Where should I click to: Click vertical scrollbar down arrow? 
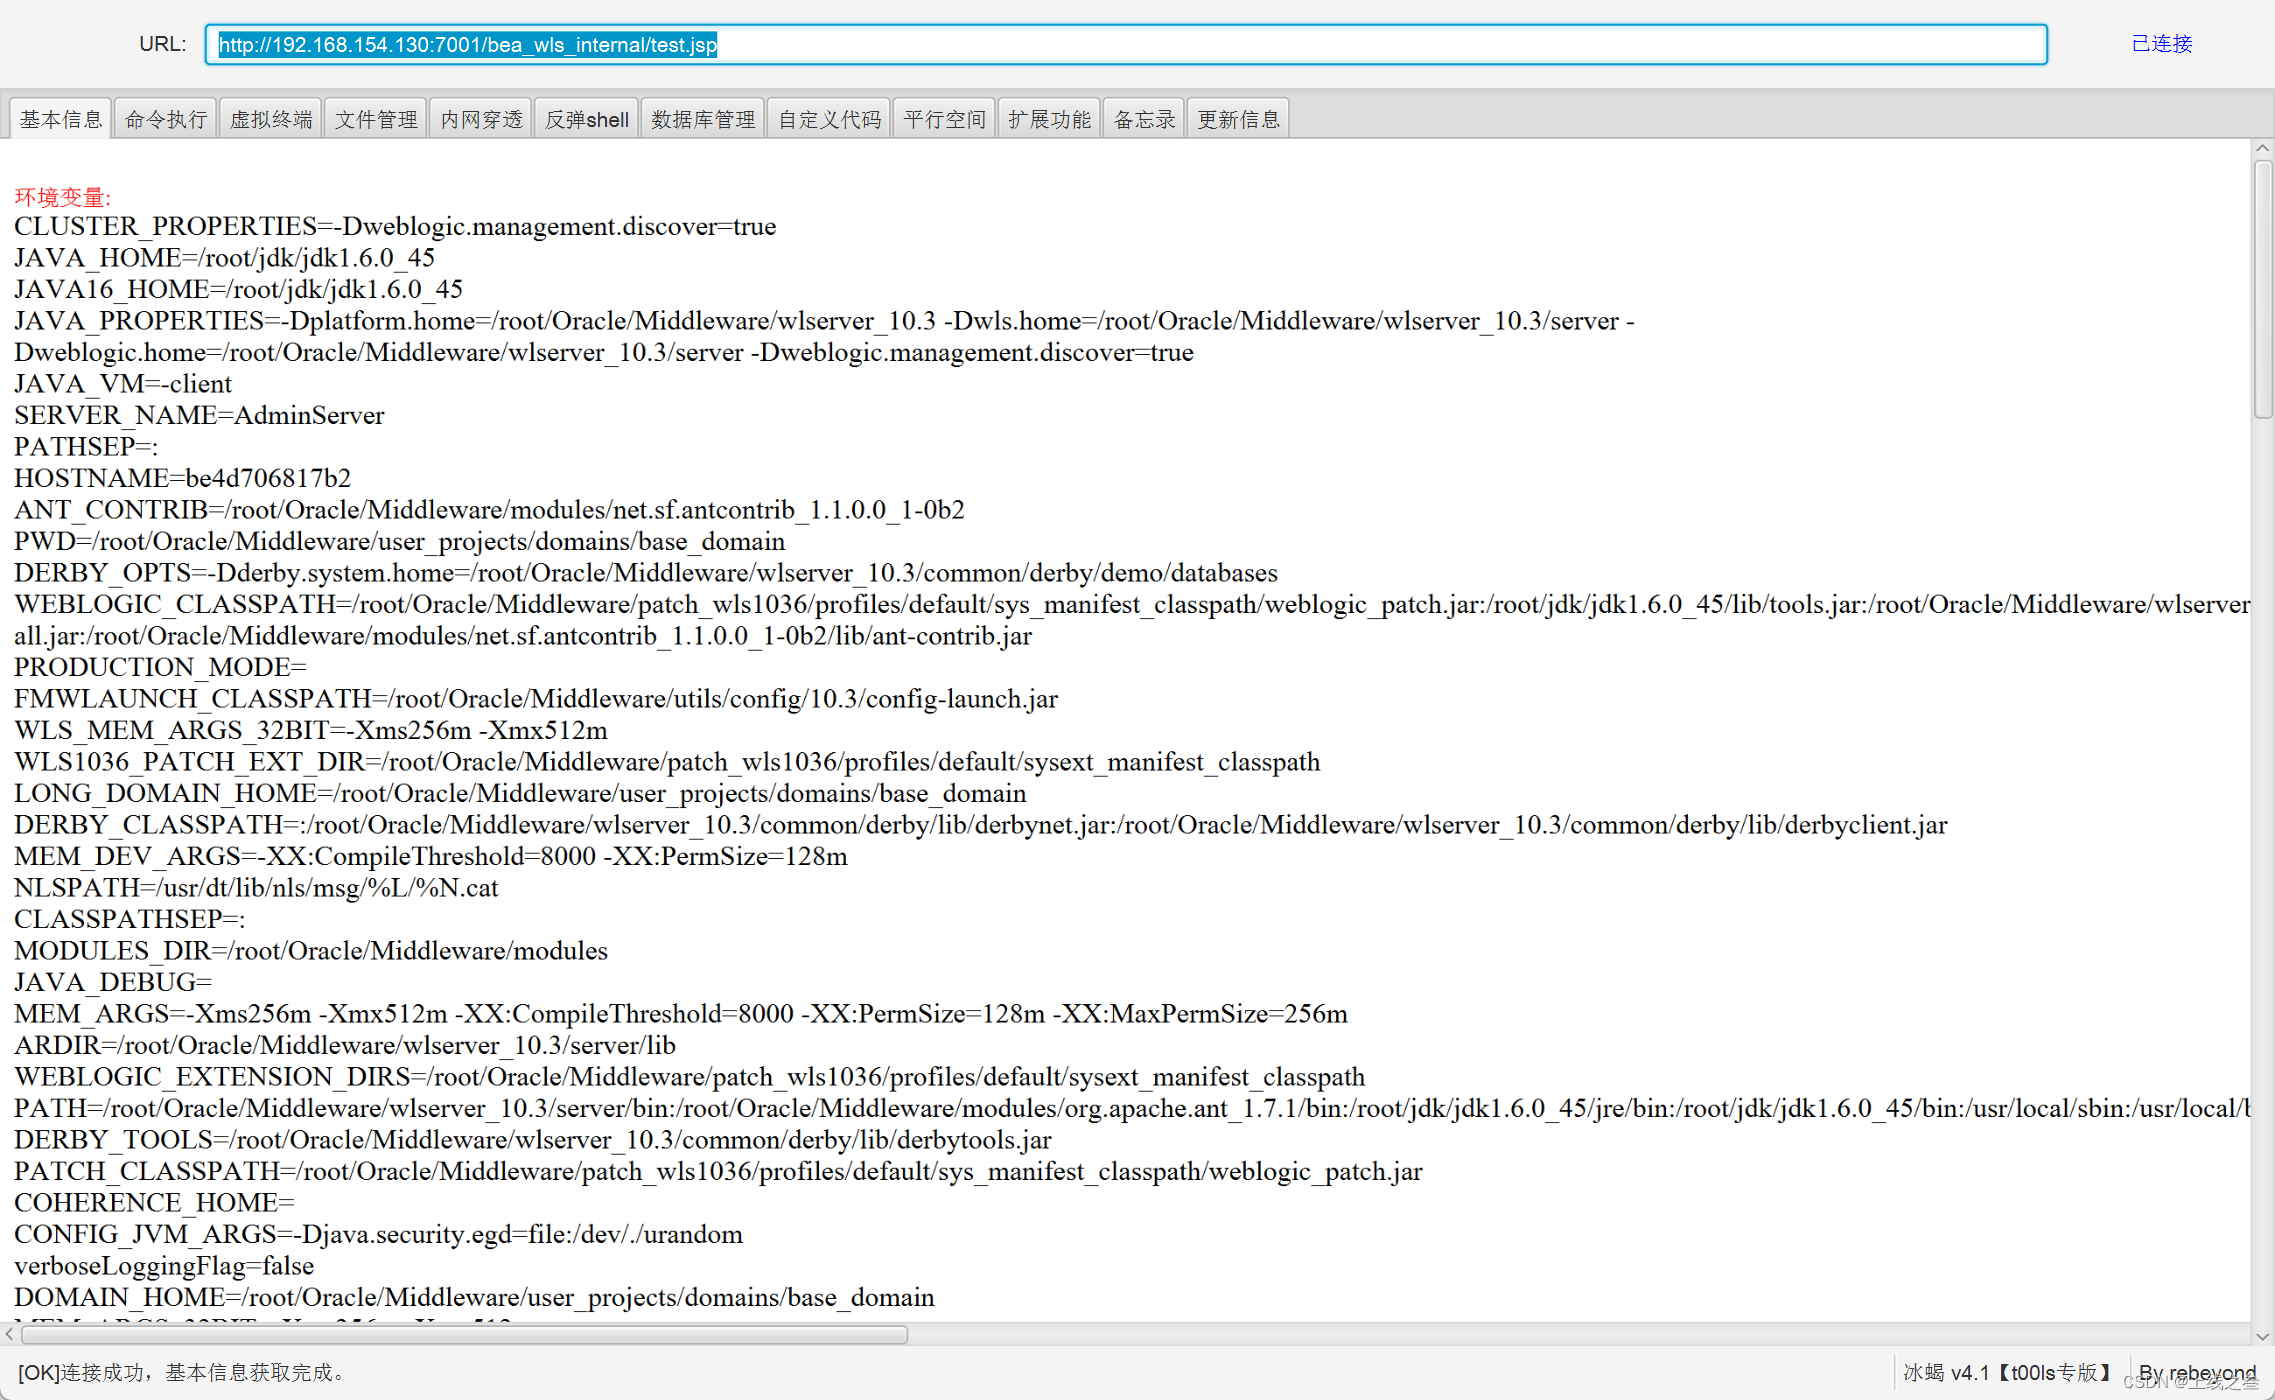click(x=2262, y=1337)
